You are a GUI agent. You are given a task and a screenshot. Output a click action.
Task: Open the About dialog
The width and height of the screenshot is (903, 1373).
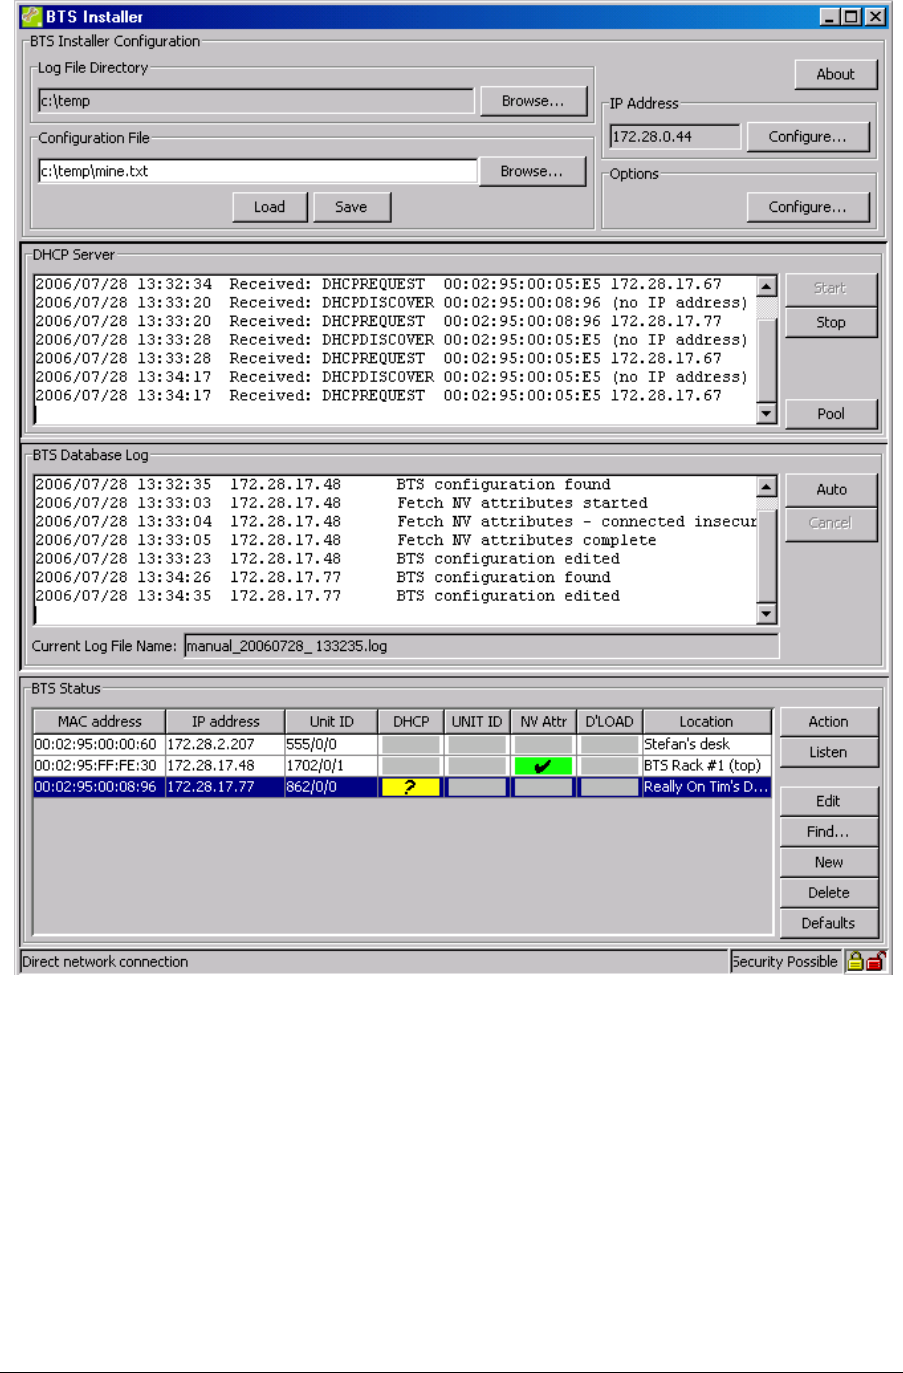tap(835, 74)
